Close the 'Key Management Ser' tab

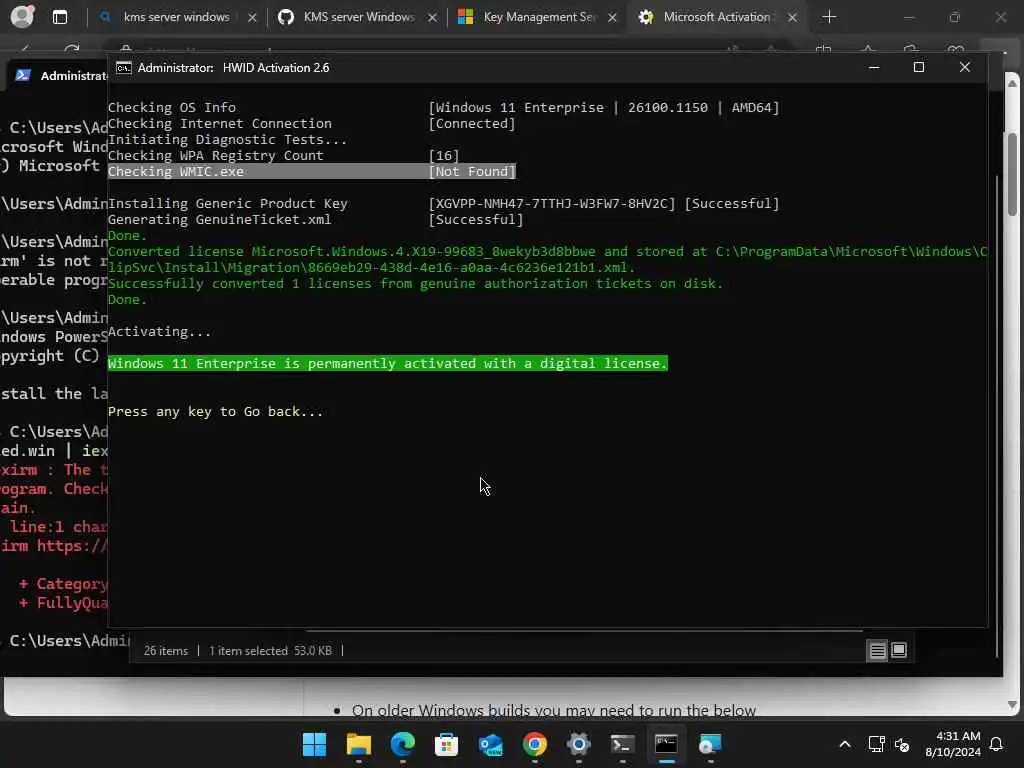coord(613,18)
